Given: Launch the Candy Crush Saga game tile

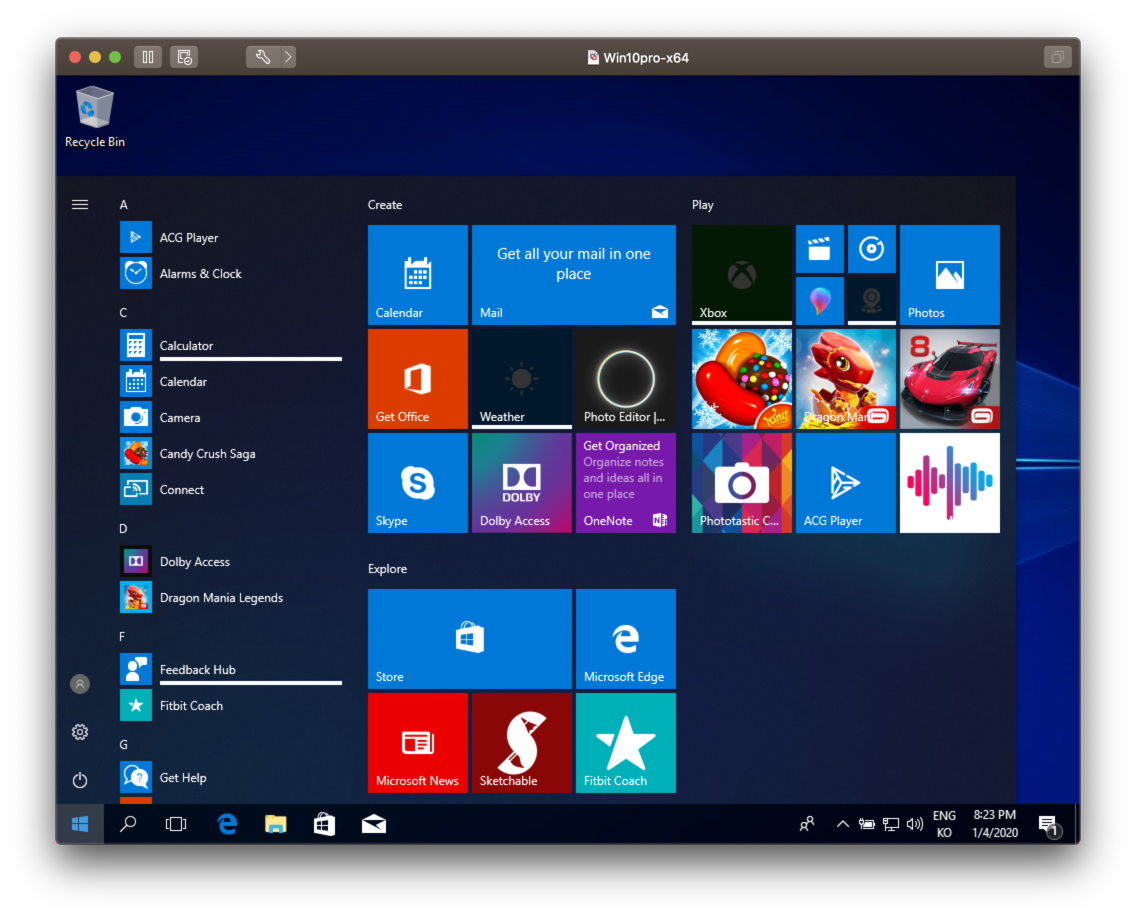Looking at the screenshot, I should click(x=741, y=378).
